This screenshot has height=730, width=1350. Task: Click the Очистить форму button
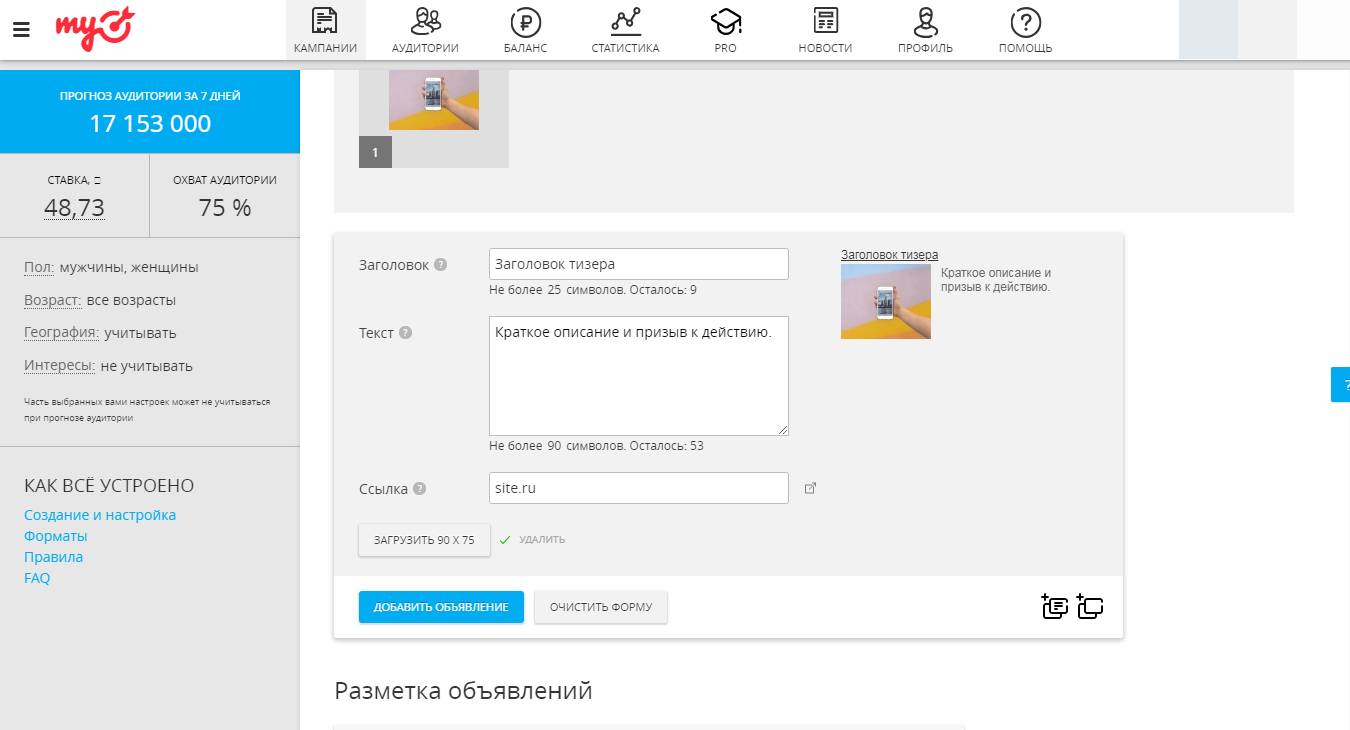600,607
